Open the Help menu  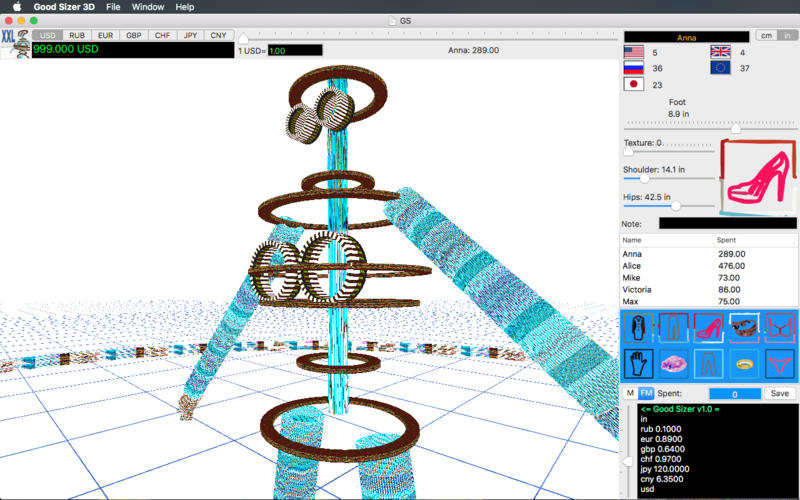[185, 7]
